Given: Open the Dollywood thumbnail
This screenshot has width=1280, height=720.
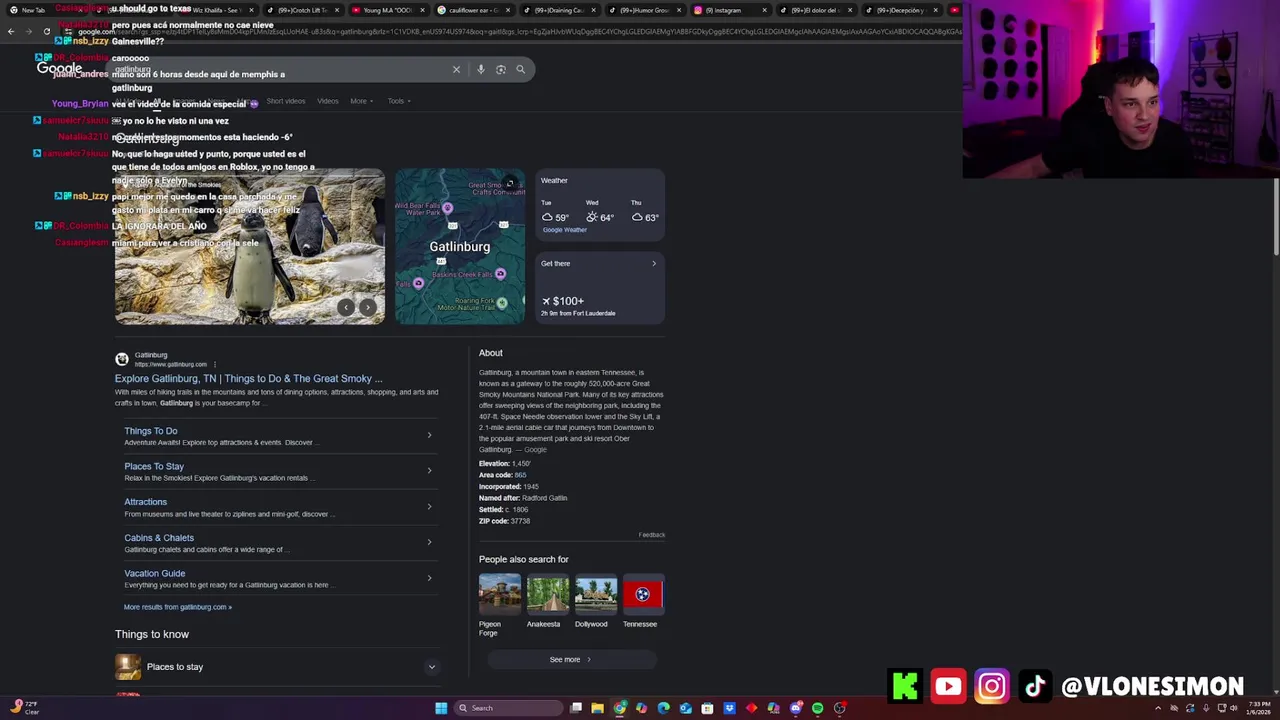Looking at the screenshot, I should 595,594.
